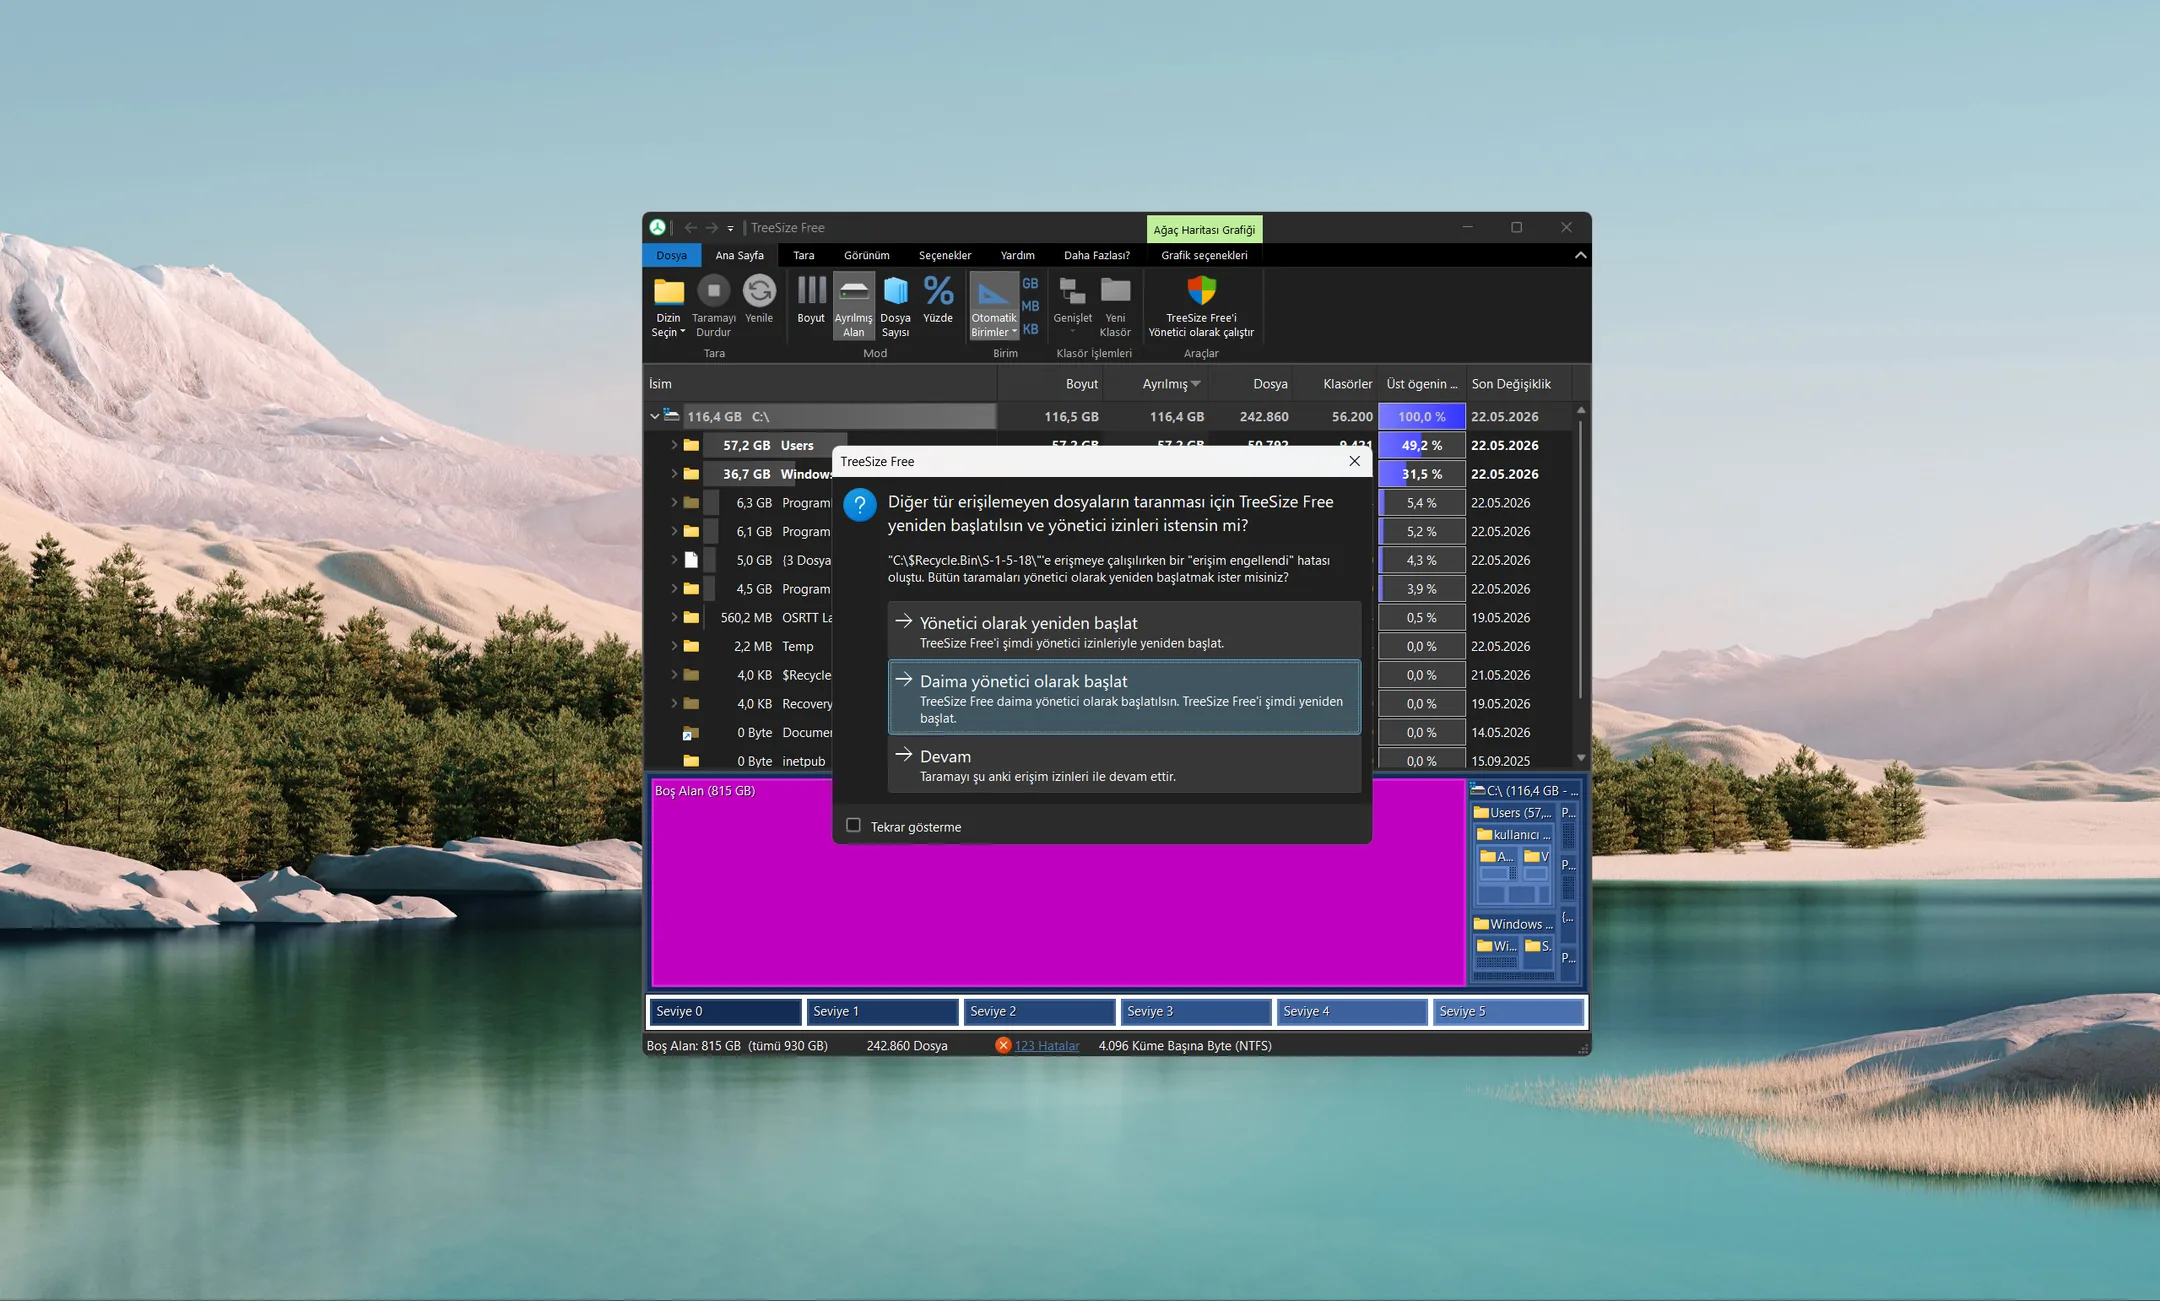Stop the scan with Taramayı Durdur
2160x1301 pixels.
[x=713, y=307]
